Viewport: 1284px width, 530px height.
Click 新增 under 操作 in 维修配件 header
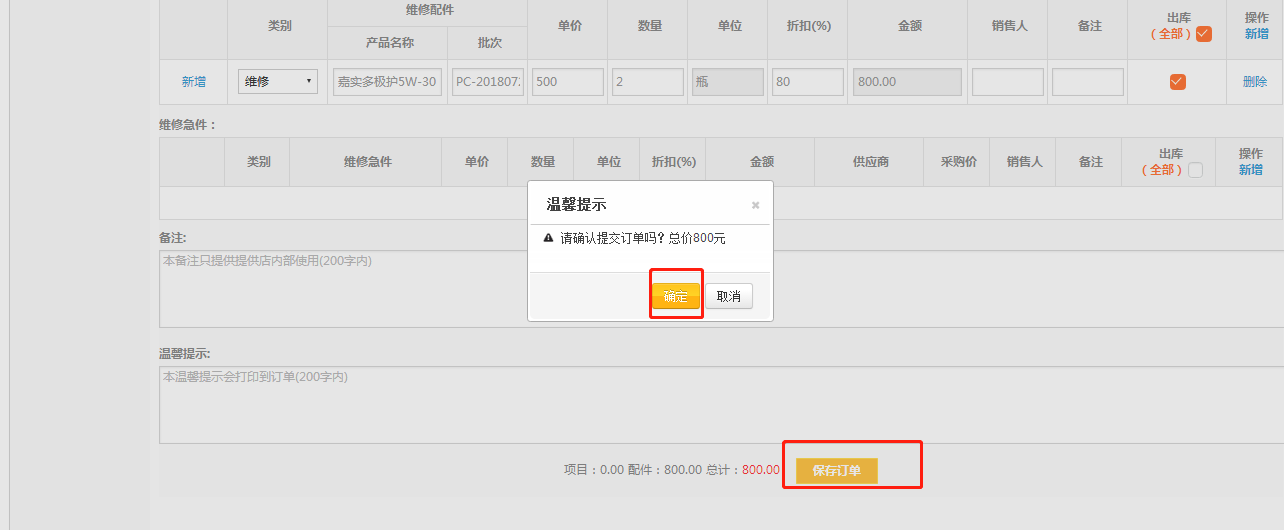[1256, 34]
